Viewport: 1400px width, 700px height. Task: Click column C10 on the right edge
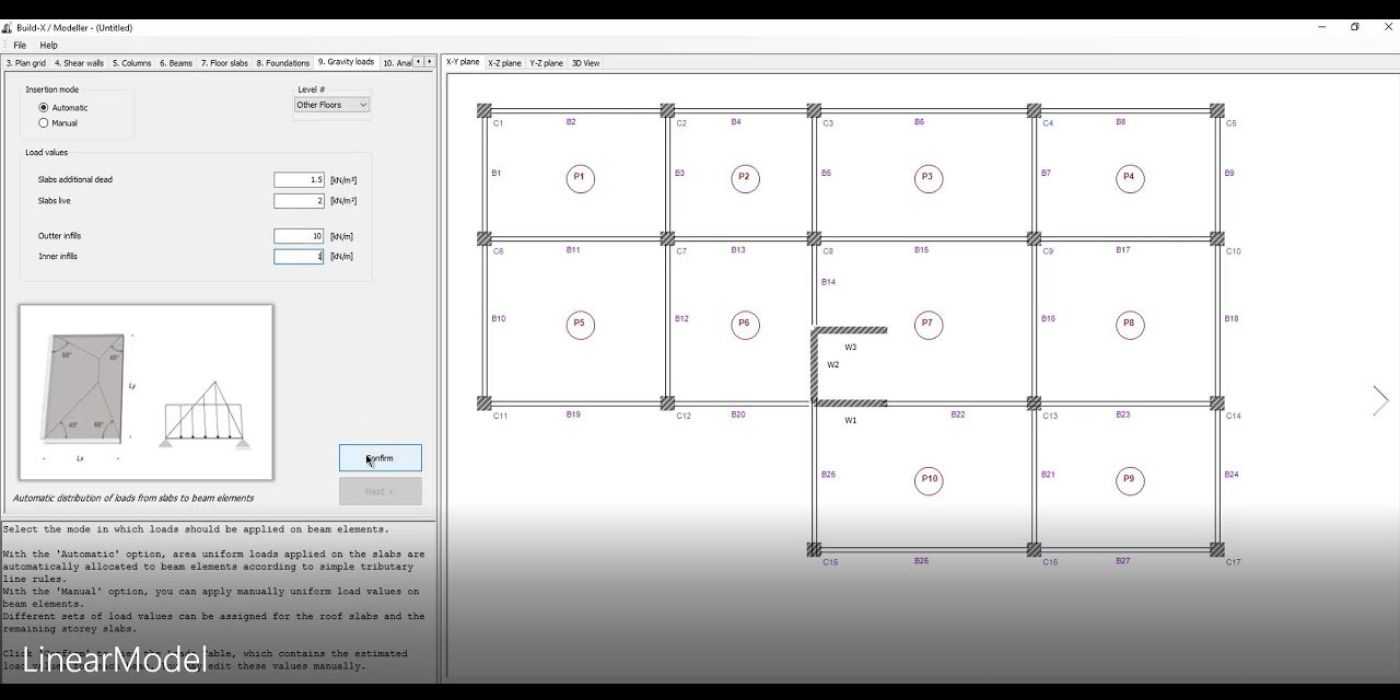click(1217, 238)
